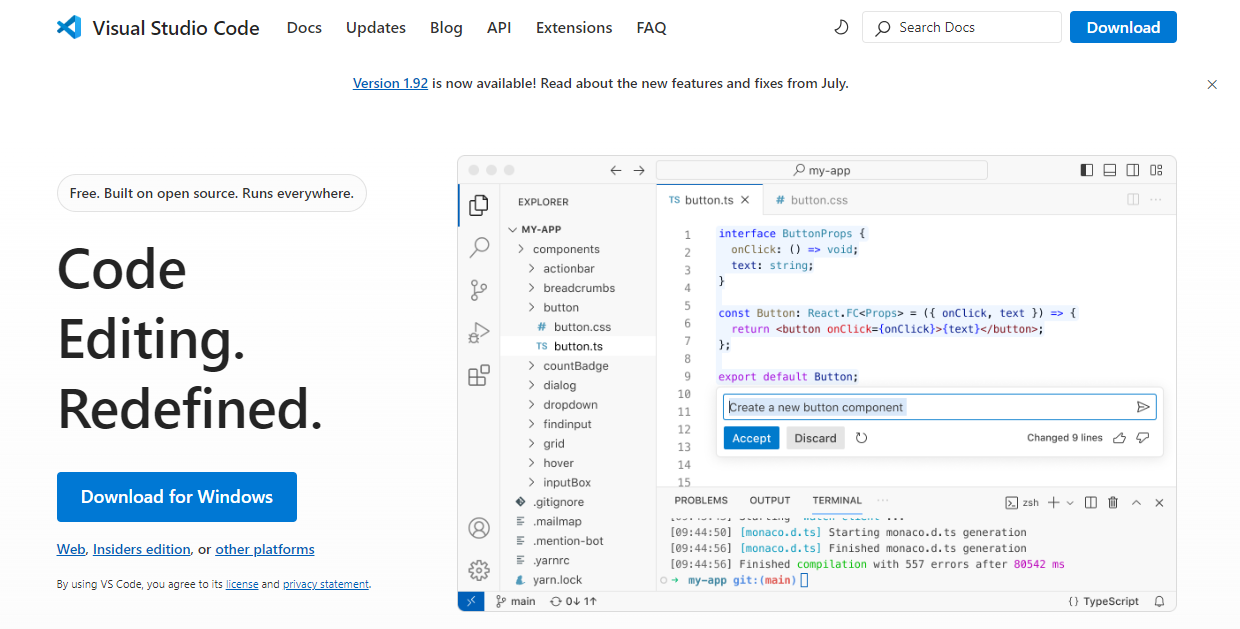Kill the terminal with the trash icon
Screen dimensions: 1240x629
coord(1113,502)
